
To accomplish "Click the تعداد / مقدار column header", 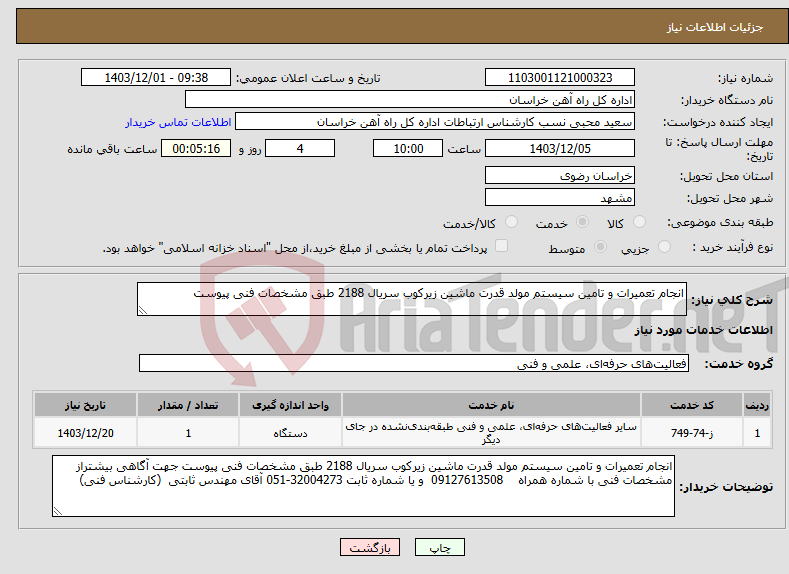I will click(x=188, y=405).
